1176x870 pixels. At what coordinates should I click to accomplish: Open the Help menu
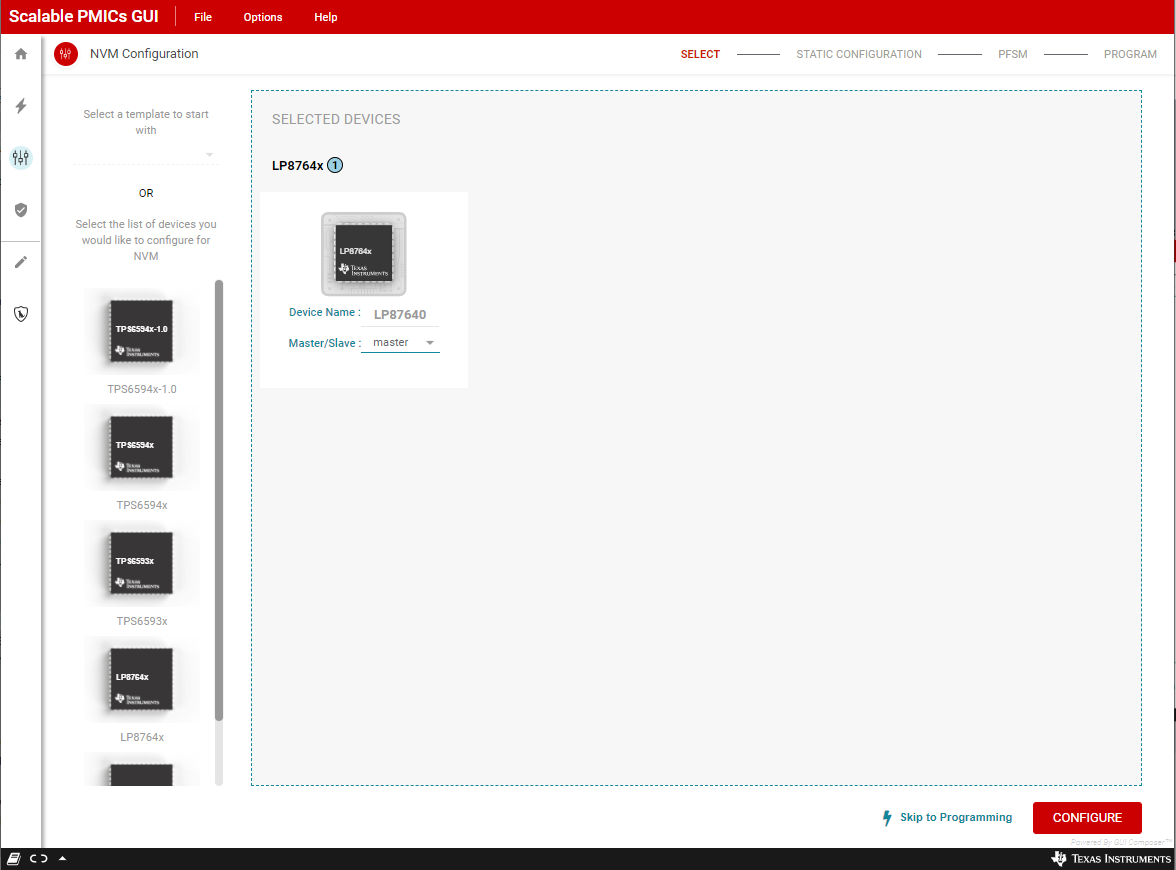pos(326,17)
